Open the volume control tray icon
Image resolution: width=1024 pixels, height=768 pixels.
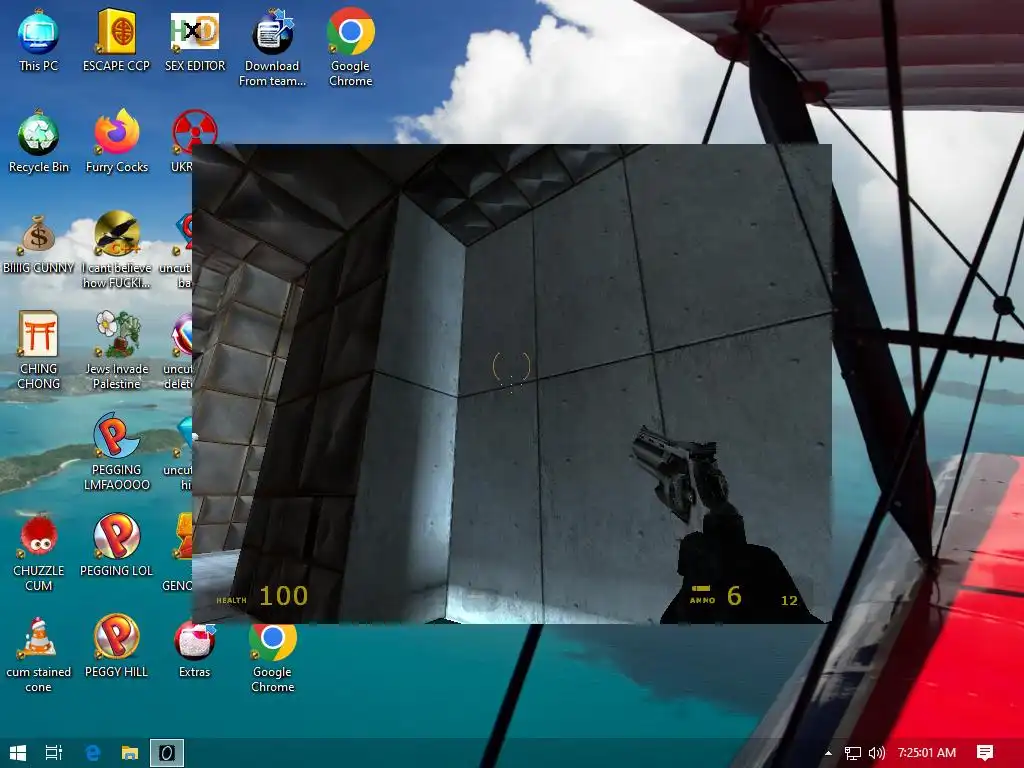[x=876, y=752]
